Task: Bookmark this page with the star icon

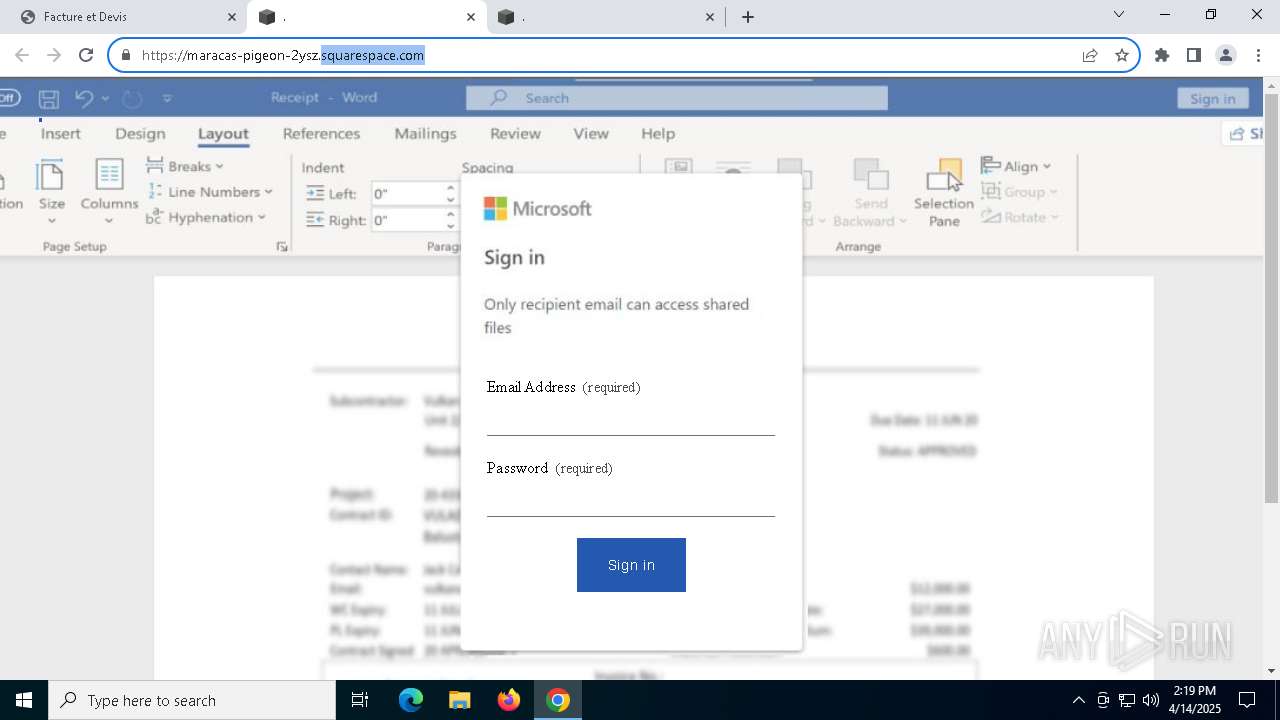Action: [x=1122, y=55]
